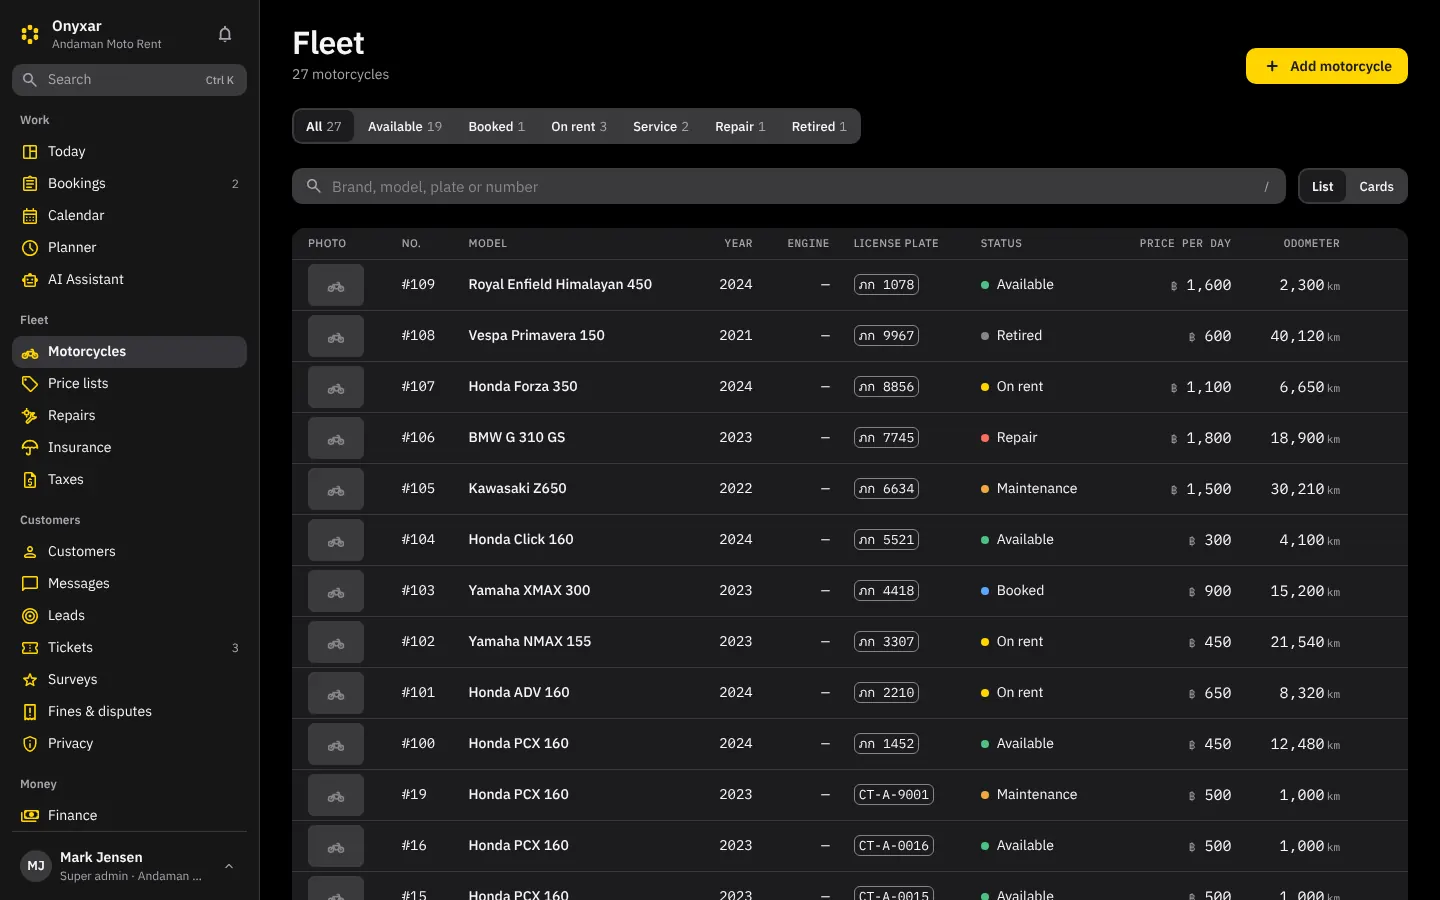Open the Planner clock icon

[30, 248]
